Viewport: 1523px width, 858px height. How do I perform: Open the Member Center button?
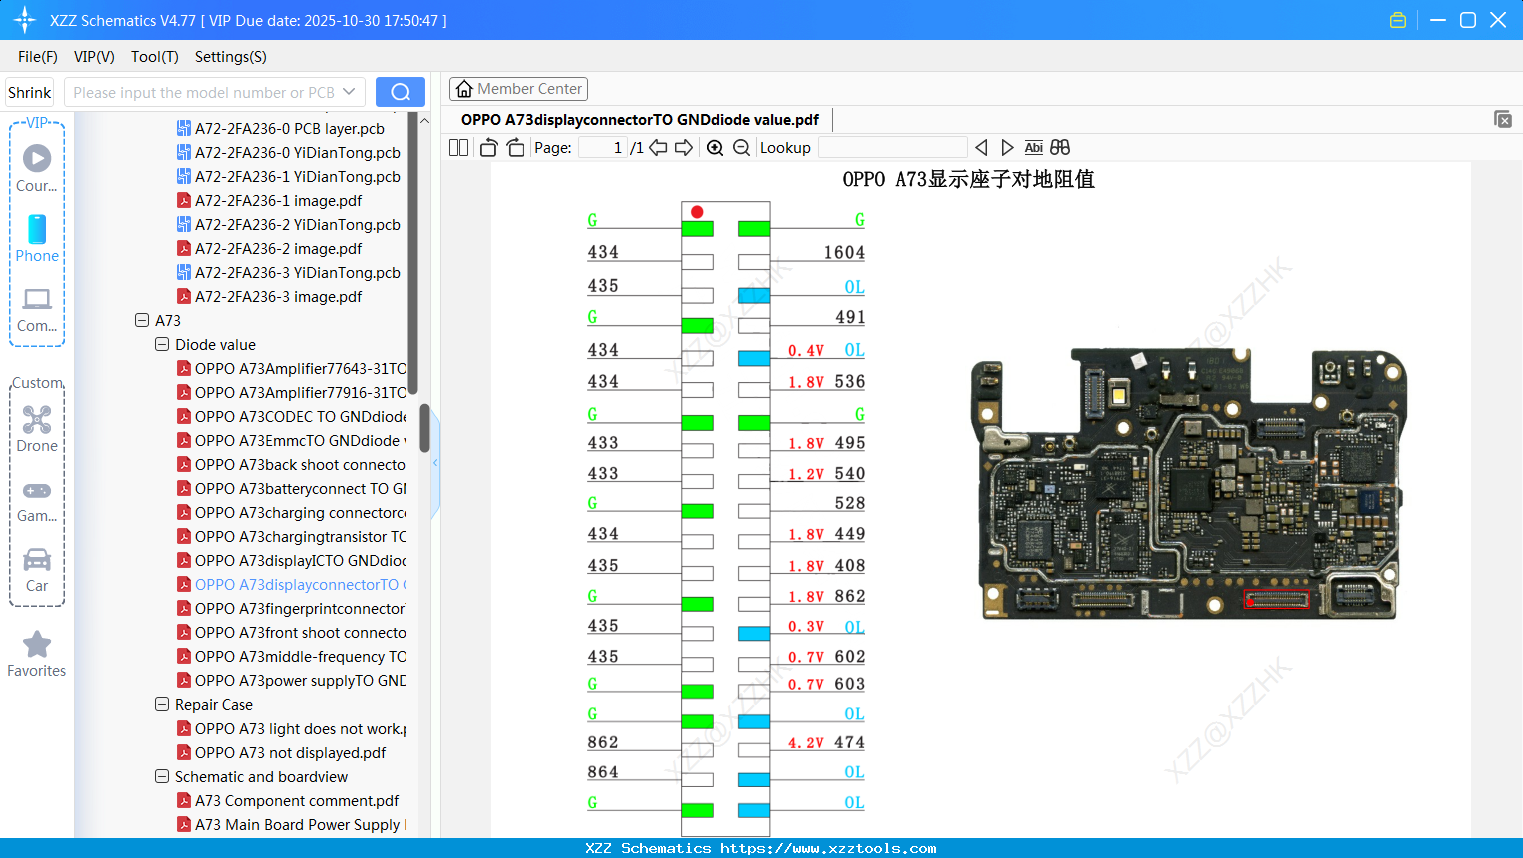(518, 89)
